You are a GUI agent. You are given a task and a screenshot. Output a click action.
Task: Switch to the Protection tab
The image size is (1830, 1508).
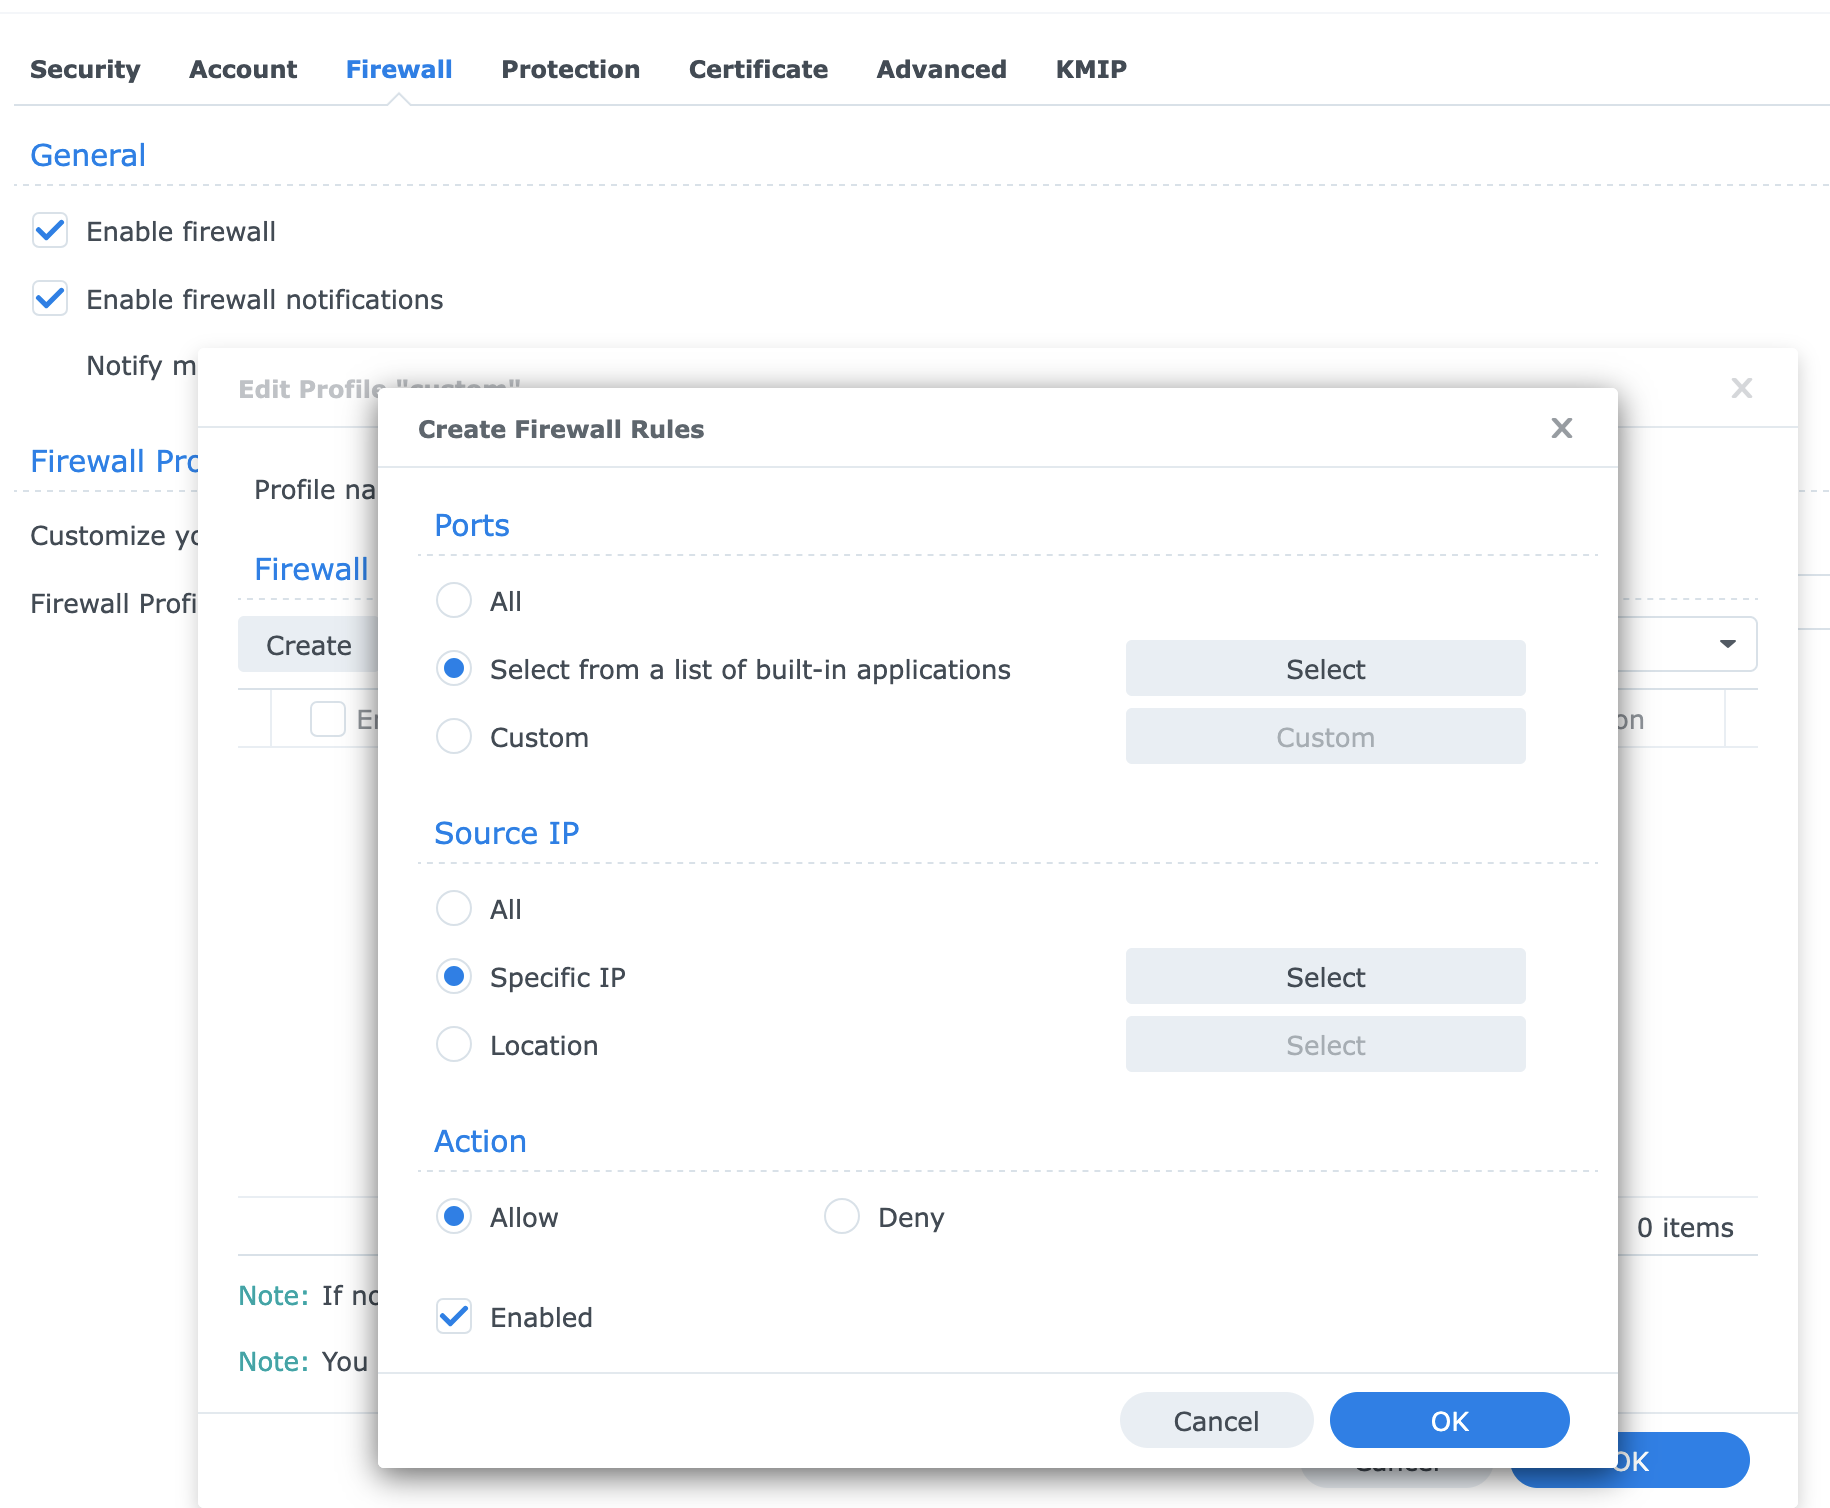click(x=570, y=69)
